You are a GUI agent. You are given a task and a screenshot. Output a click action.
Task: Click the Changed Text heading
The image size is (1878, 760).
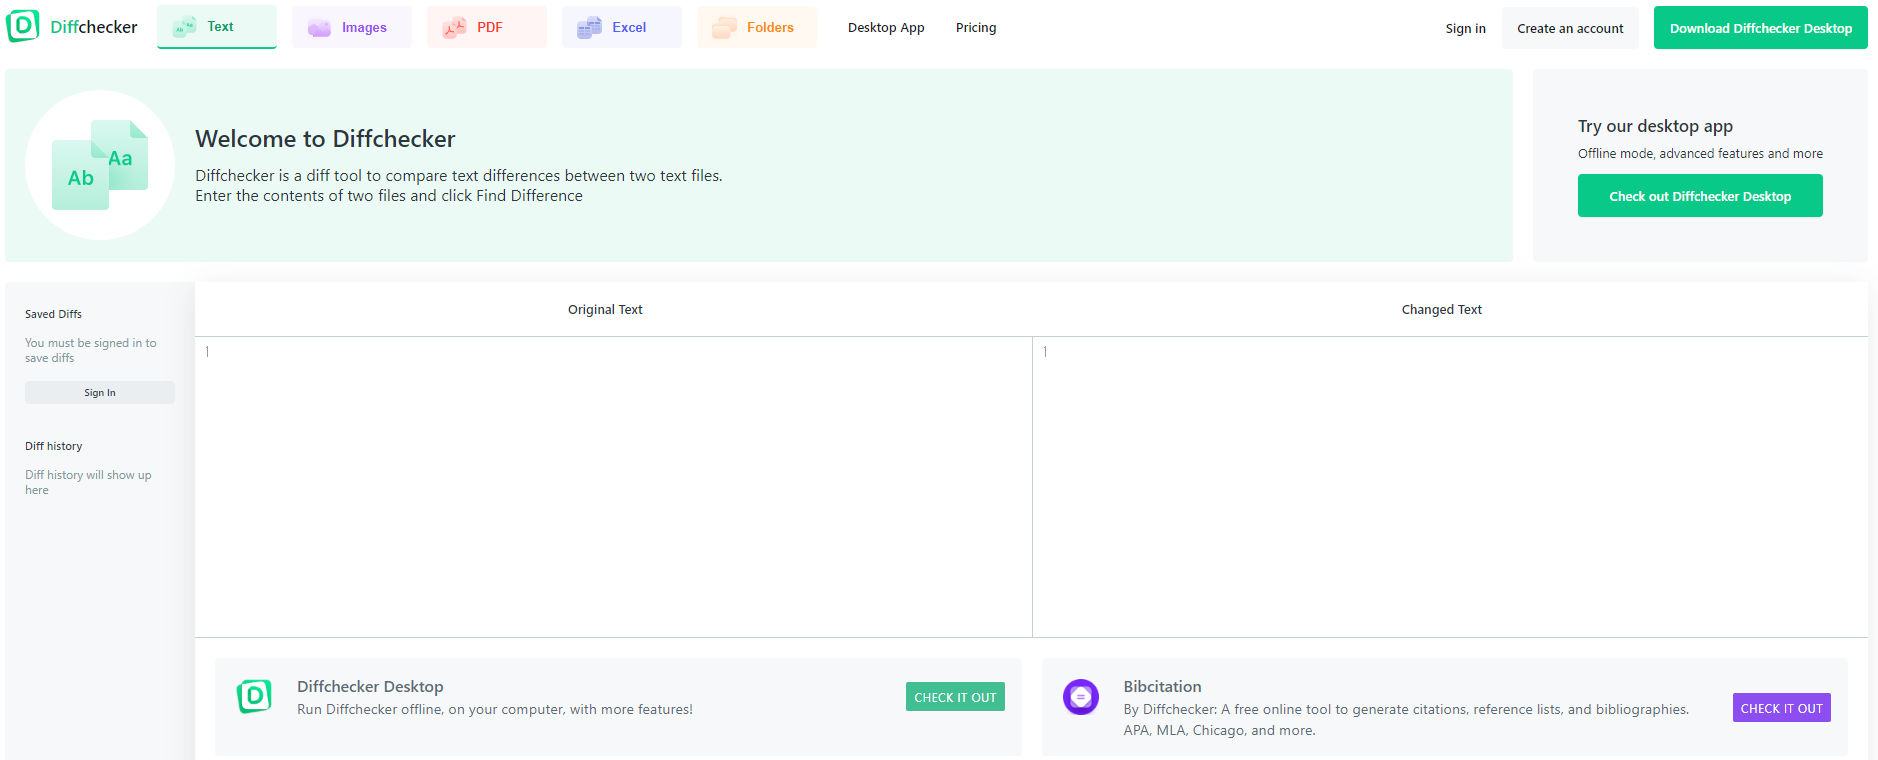tap(1441, 310)
